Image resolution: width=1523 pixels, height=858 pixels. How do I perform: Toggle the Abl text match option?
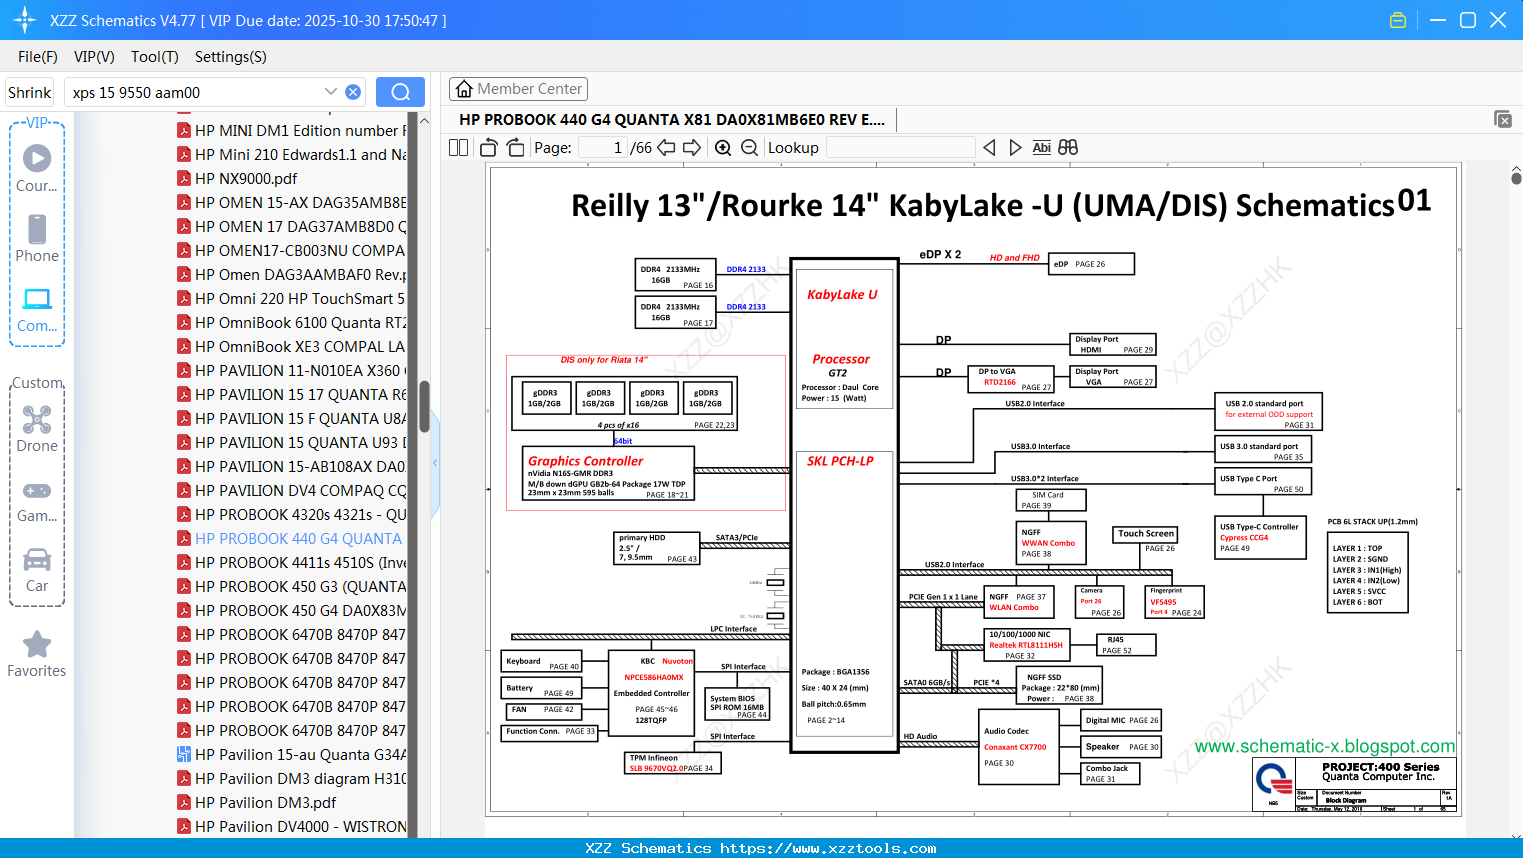tap(1041, 147)
